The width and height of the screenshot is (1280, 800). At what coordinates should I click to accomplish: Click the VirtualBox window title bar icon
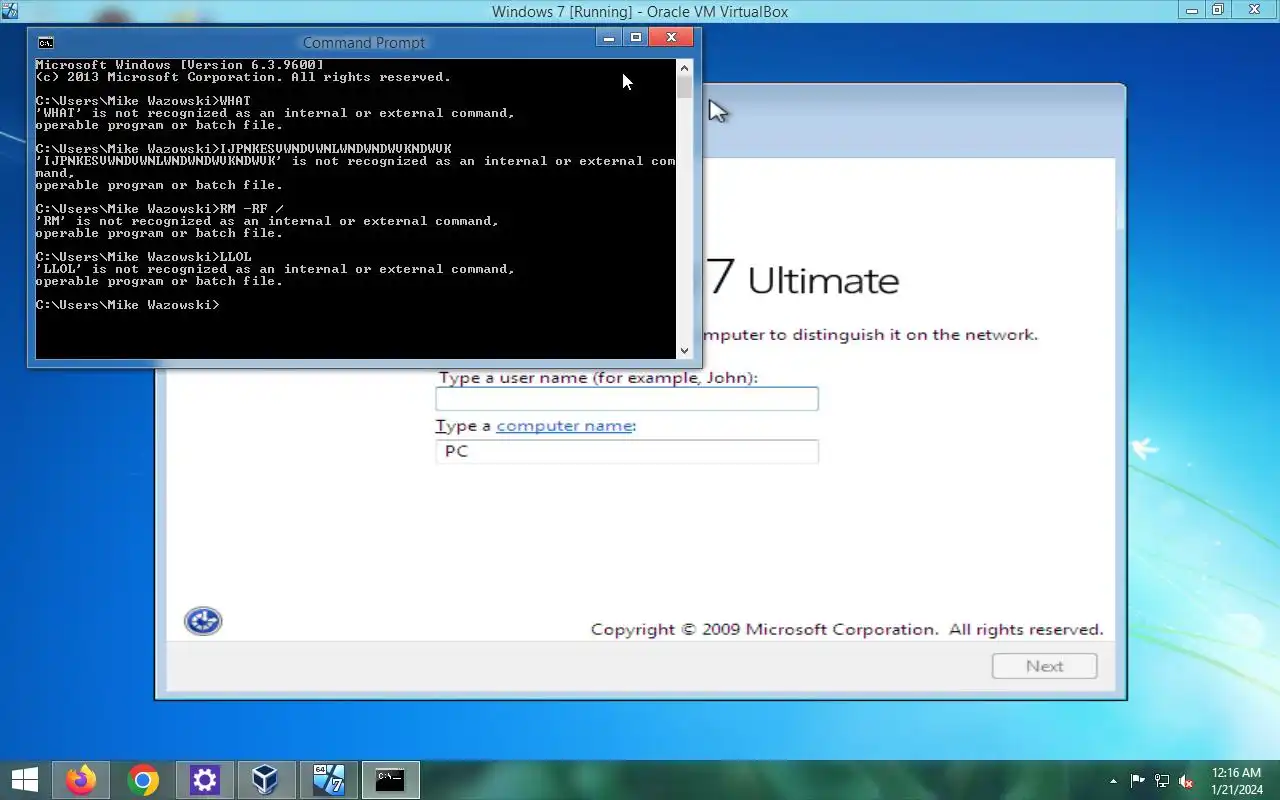coord(10,11)
